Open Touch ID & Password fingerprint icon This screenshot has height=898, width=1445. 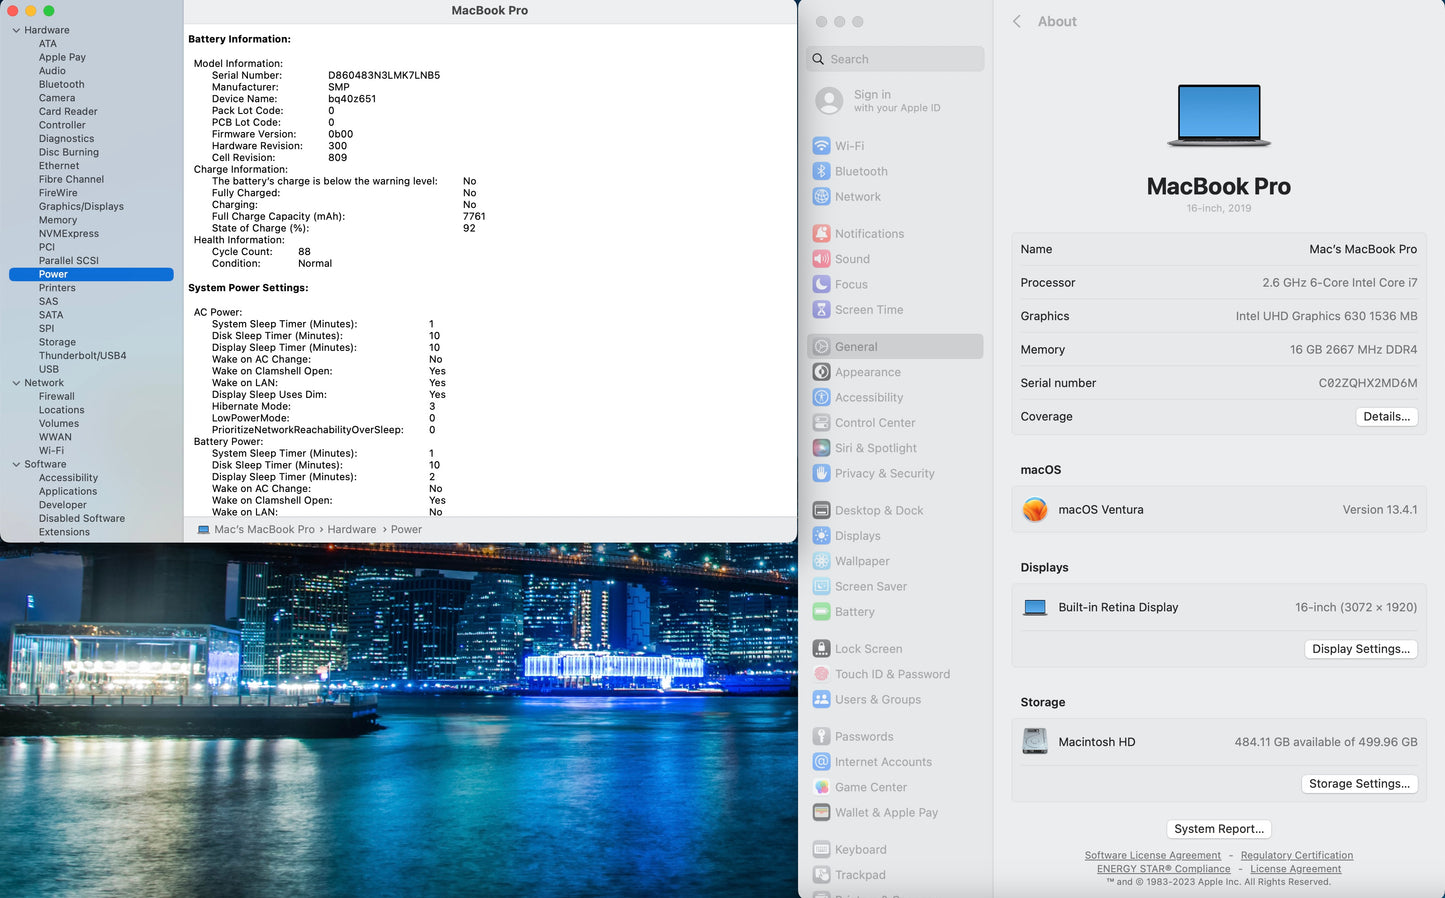pos(821,674)
